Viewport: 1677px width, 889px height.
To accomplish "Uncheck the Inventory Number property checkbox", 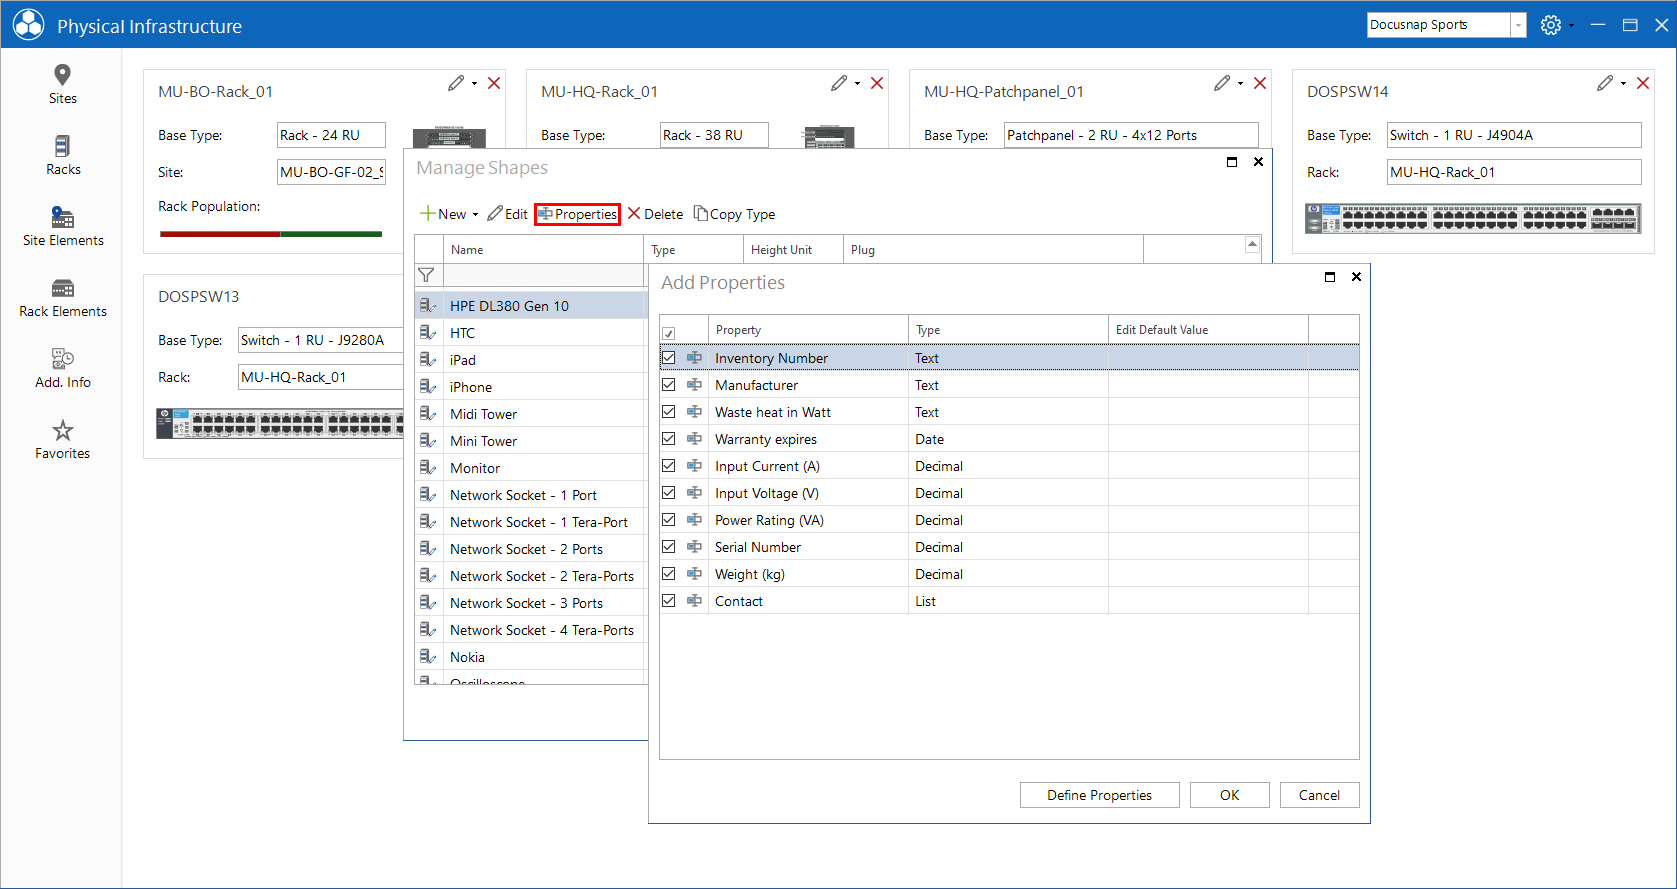I will tap(669, 357).
